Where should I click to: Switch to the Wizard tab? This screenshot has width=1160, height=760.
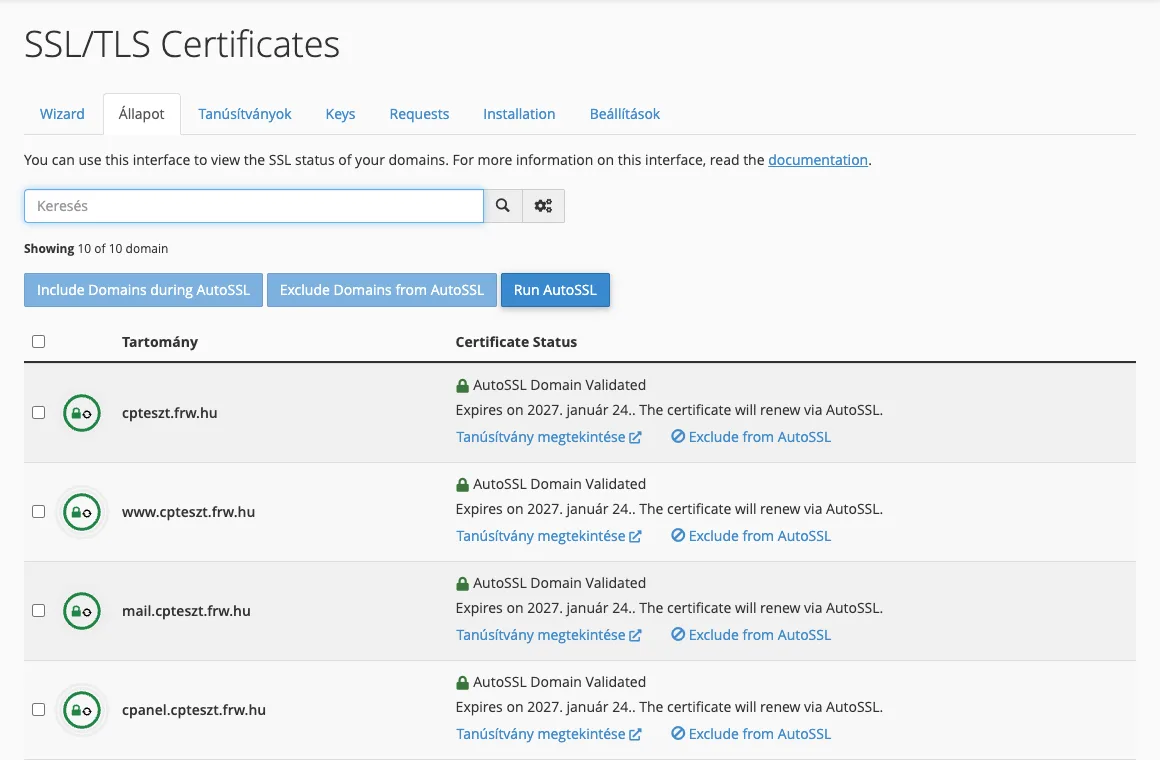pyautogui.click(x=62, y=114)
